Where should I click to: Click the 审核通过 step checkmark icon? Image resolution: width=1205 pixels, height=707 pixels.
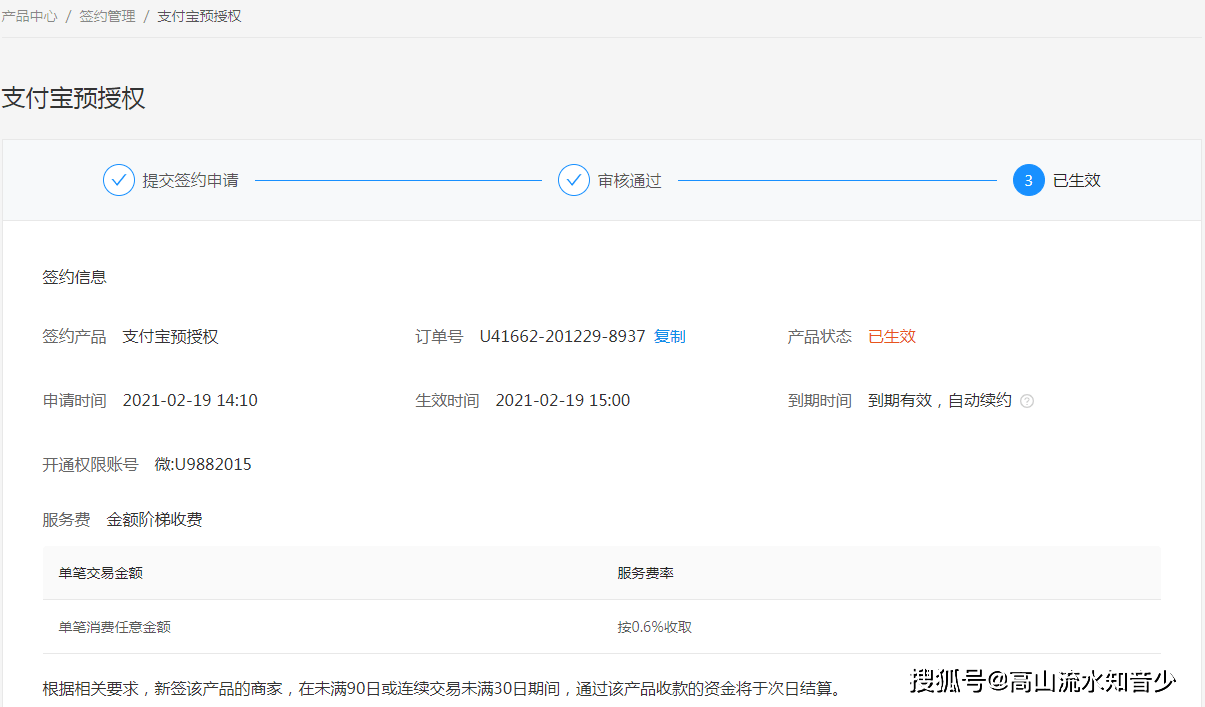tap(574, 180)
